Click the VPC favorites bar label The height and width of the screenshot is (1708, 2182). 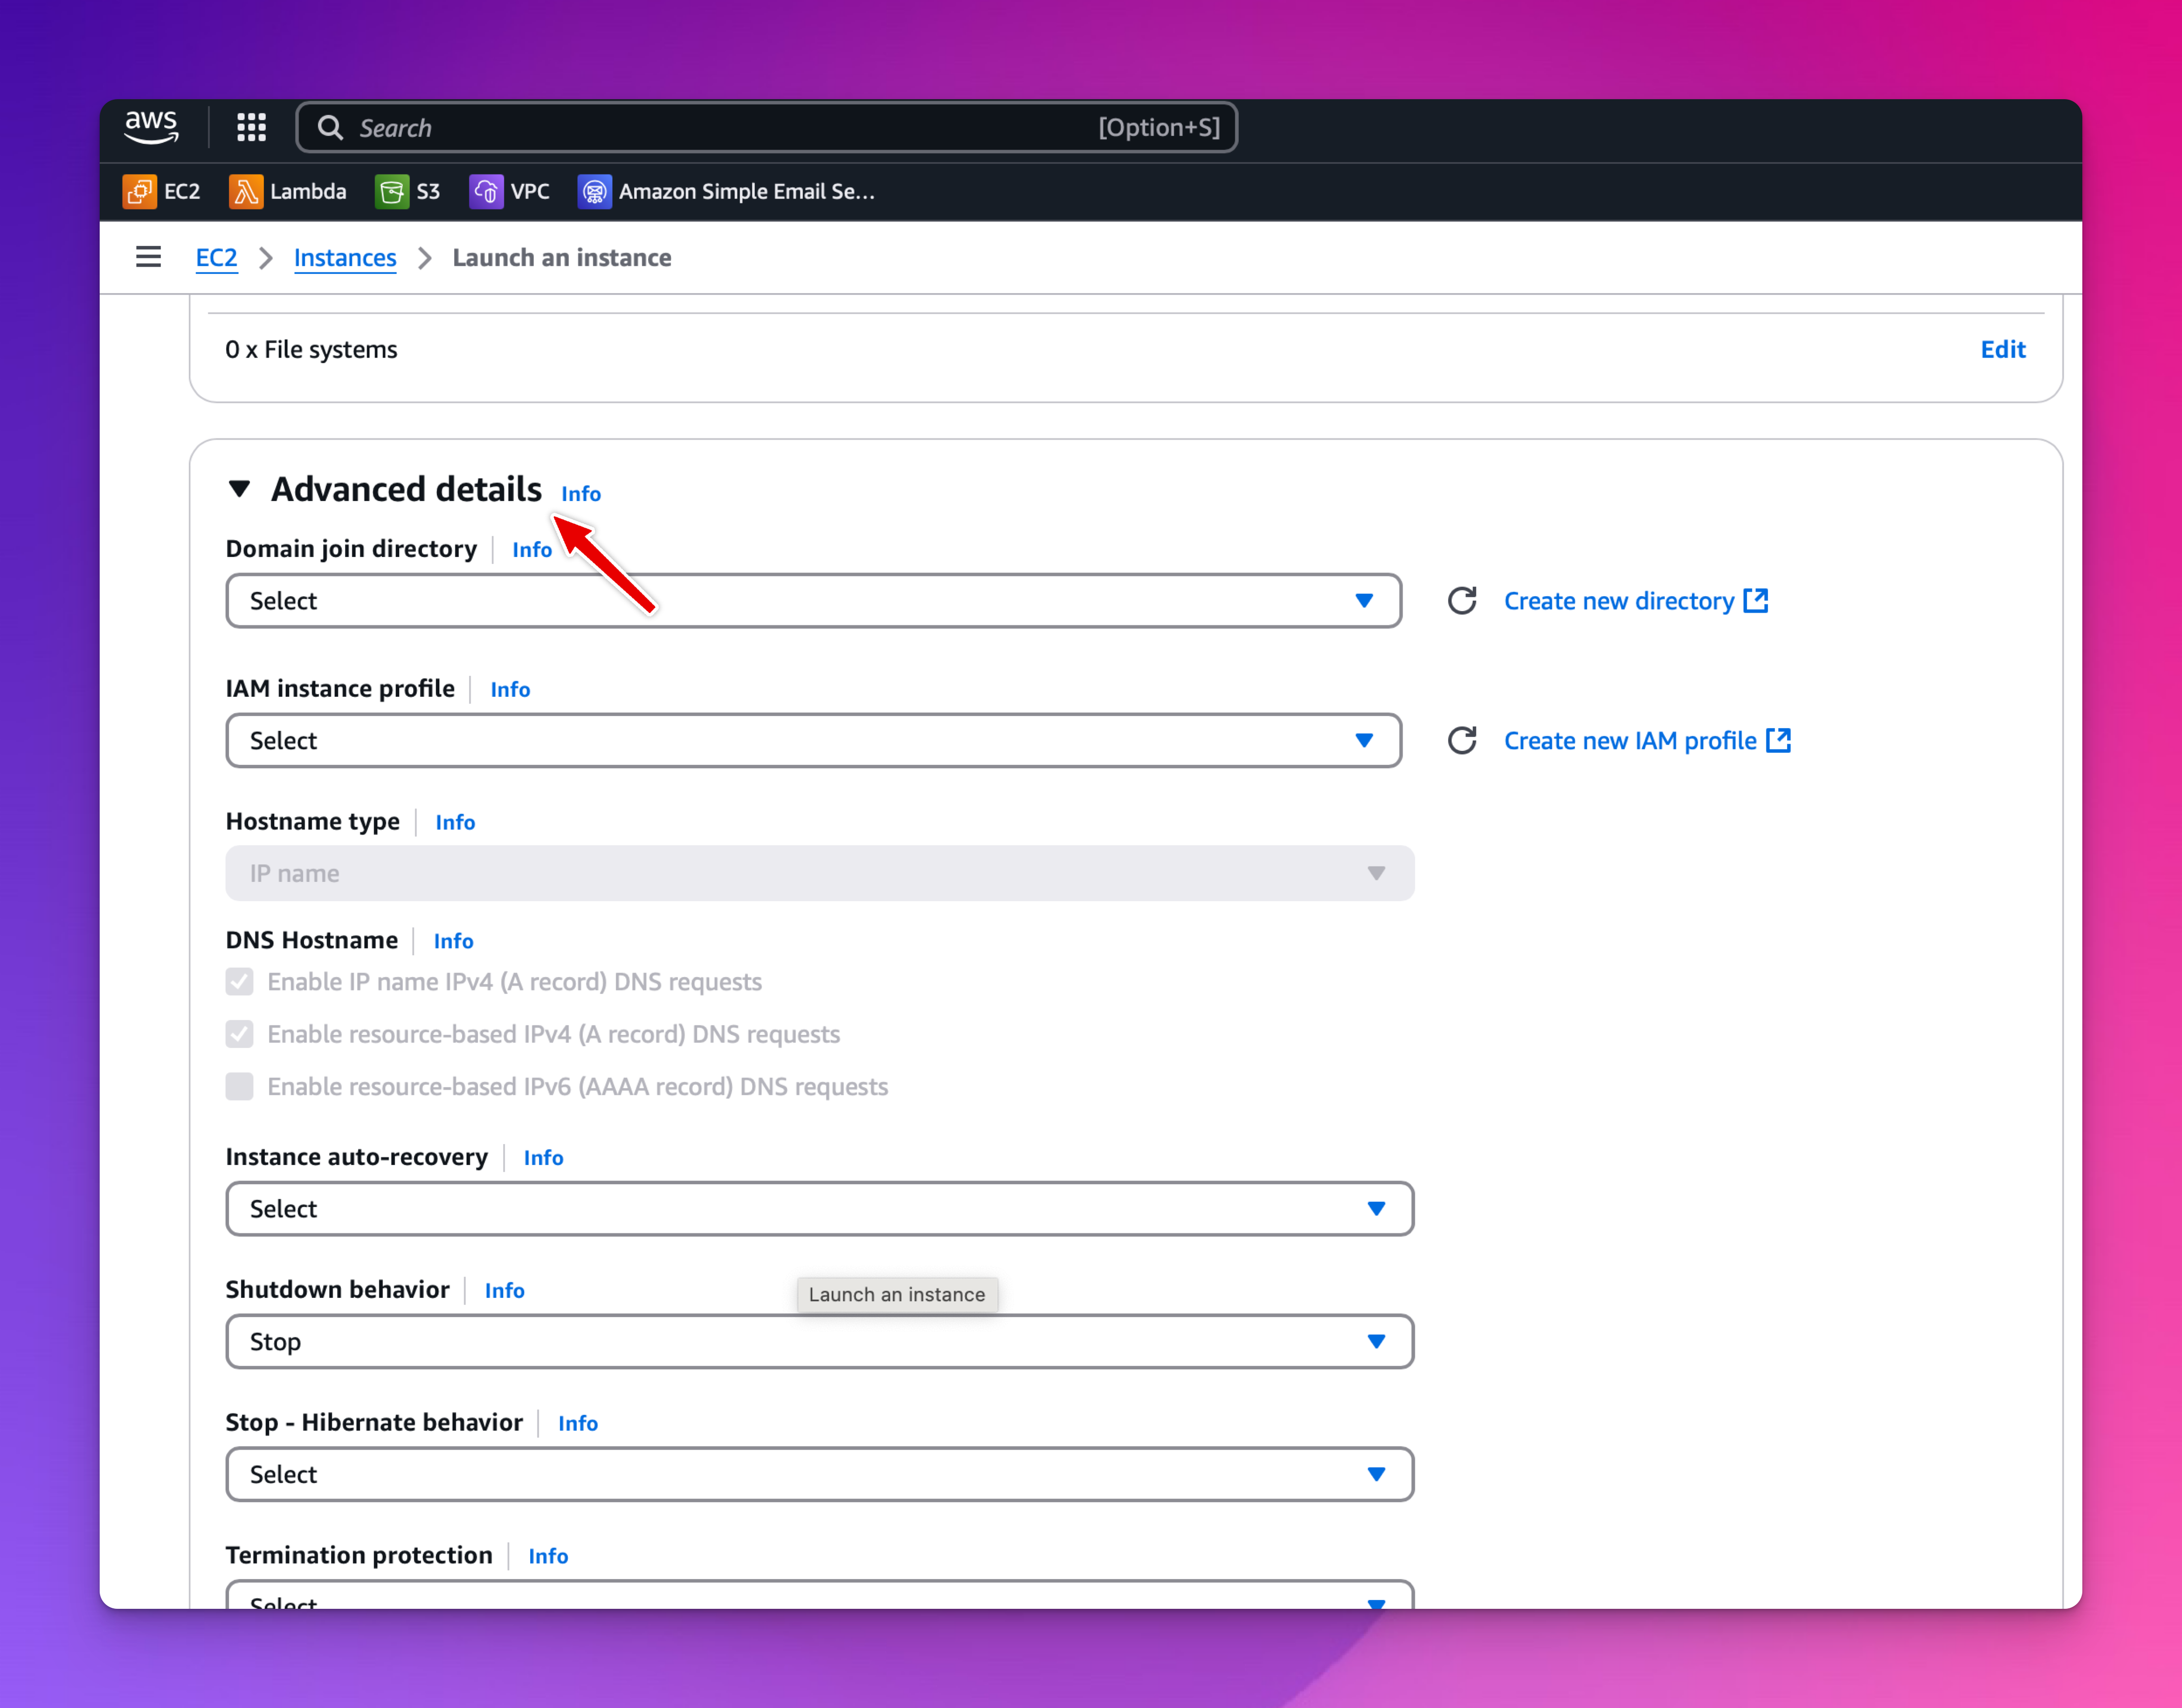pyautogui.click(x=530, y=191)
